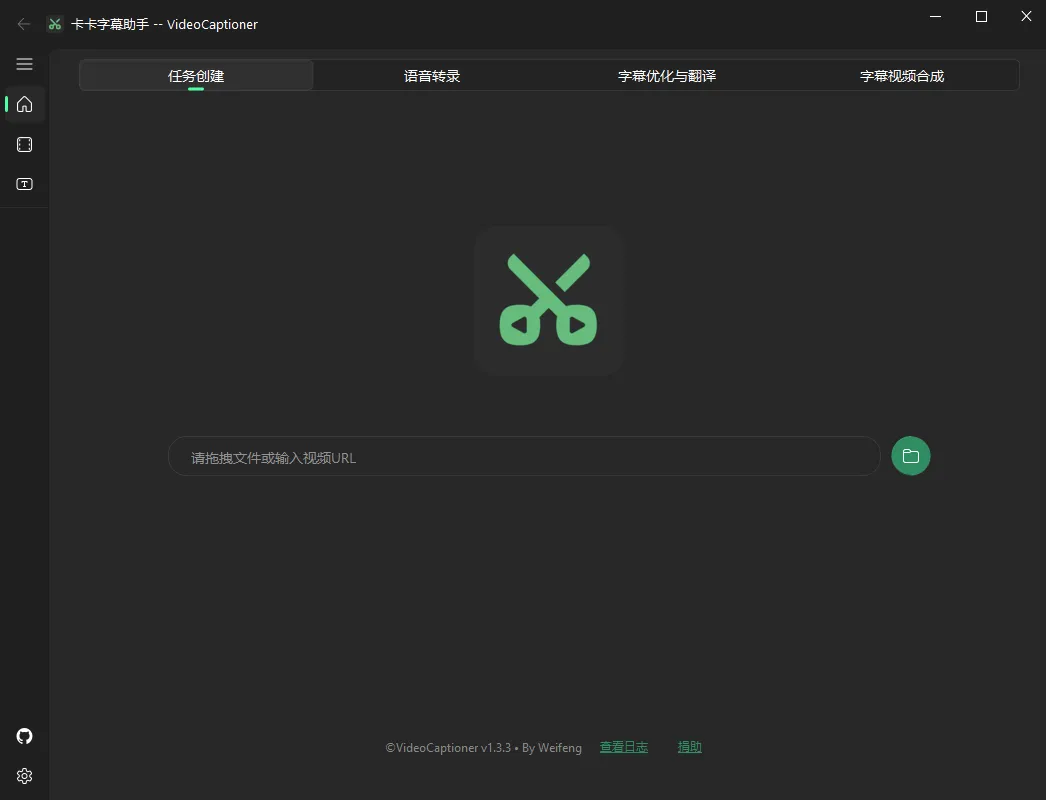Click the small scissors app icon in title bar
The width and height of the screenshot is (1046, 800).
click(55, 24)
